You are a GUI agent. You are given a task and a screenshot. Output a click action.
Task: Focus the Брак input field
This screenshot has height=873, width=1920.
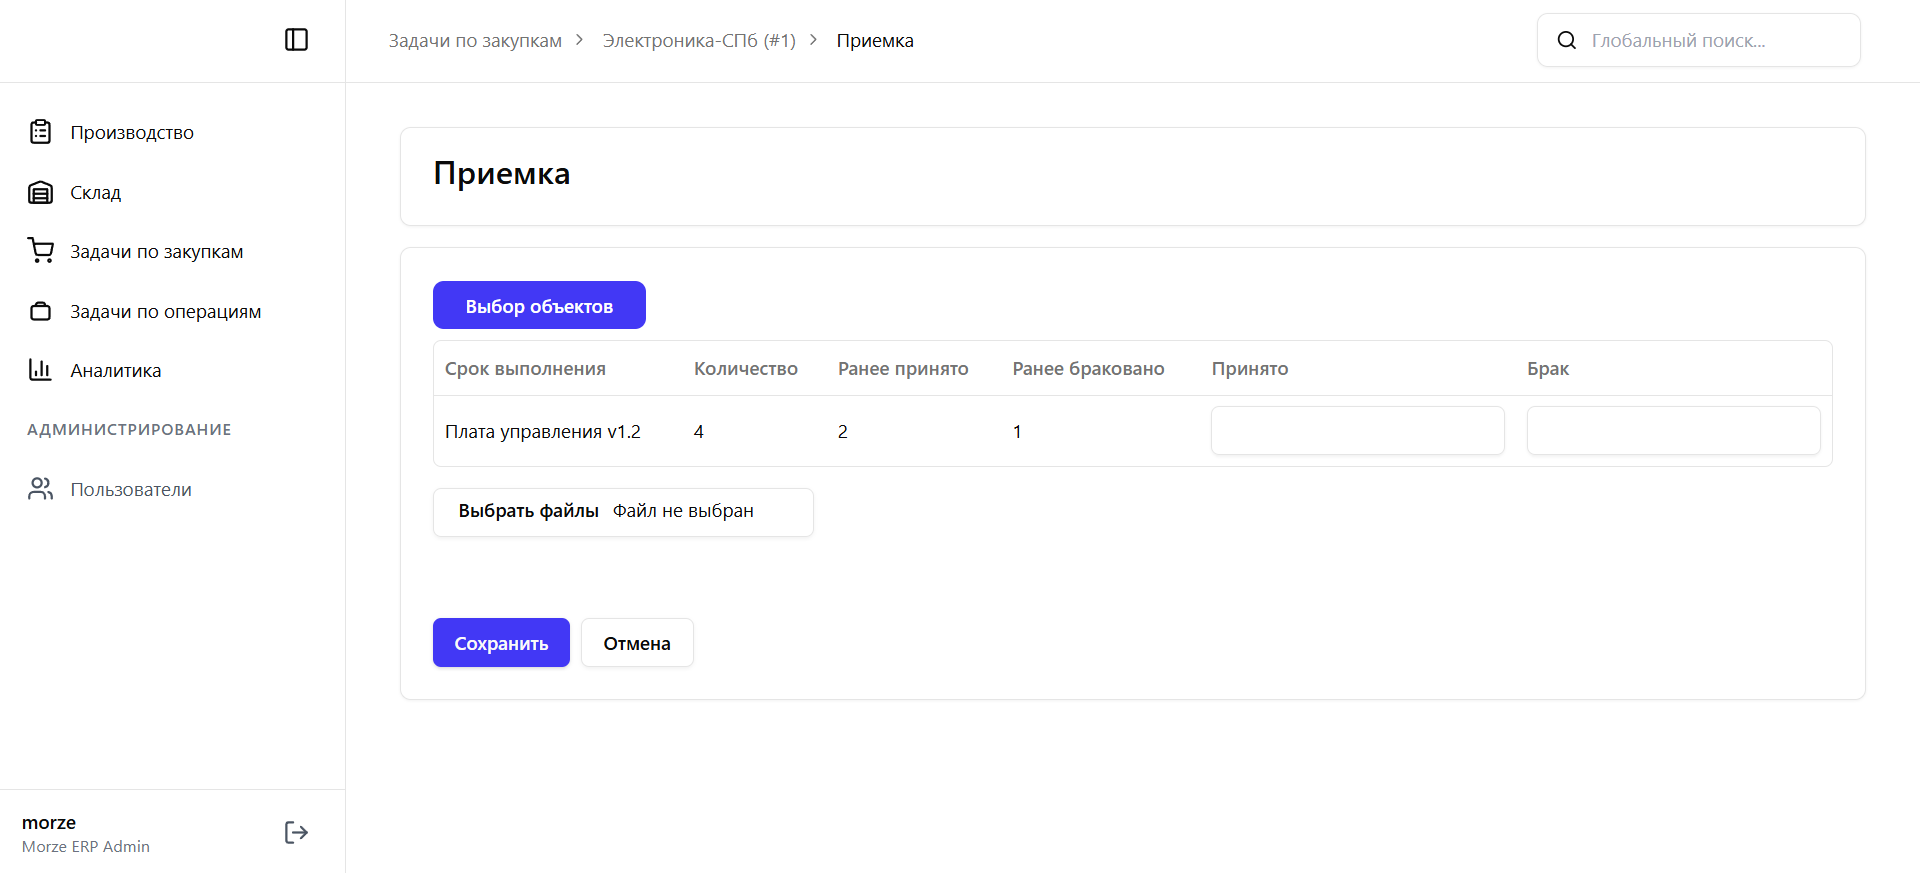coord(1673,431)
